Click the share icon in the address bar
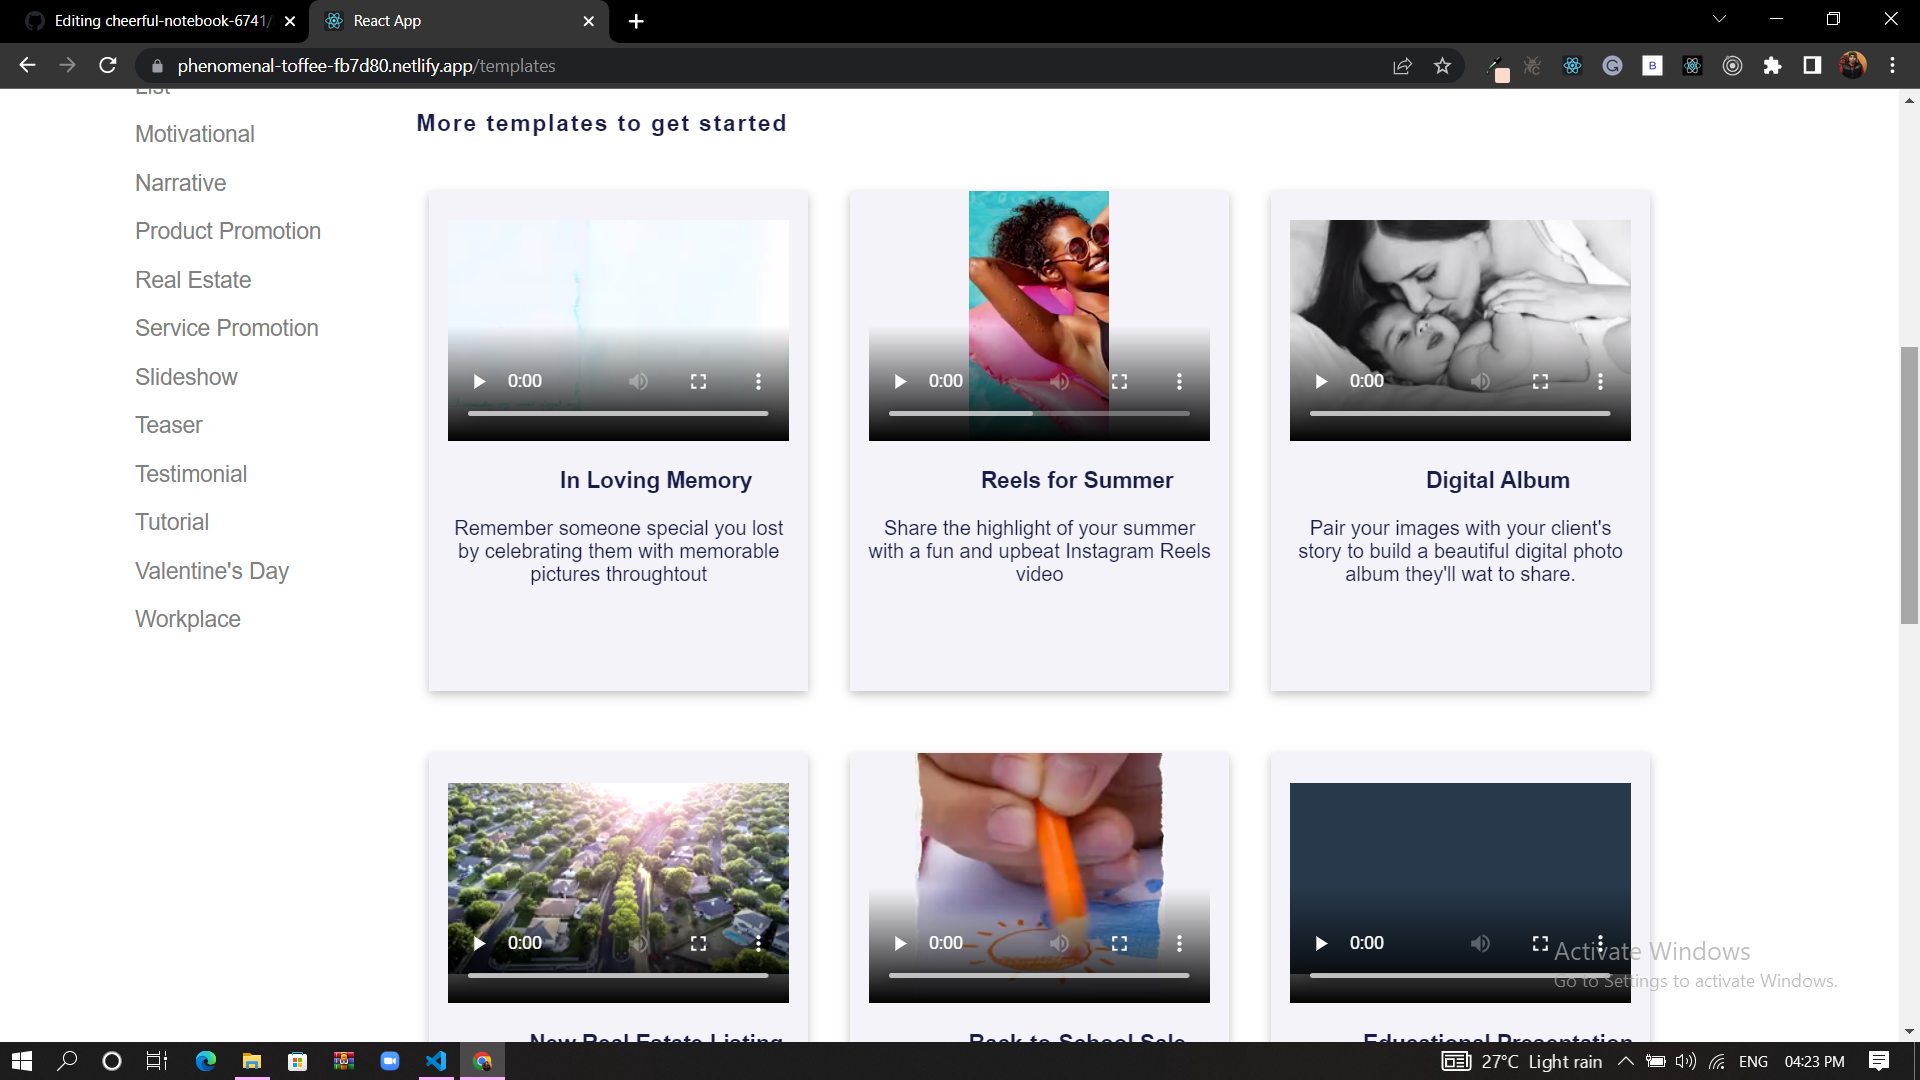Image resolution: width=1920 pixels, height=1080 pixels. click(1402, 65)
